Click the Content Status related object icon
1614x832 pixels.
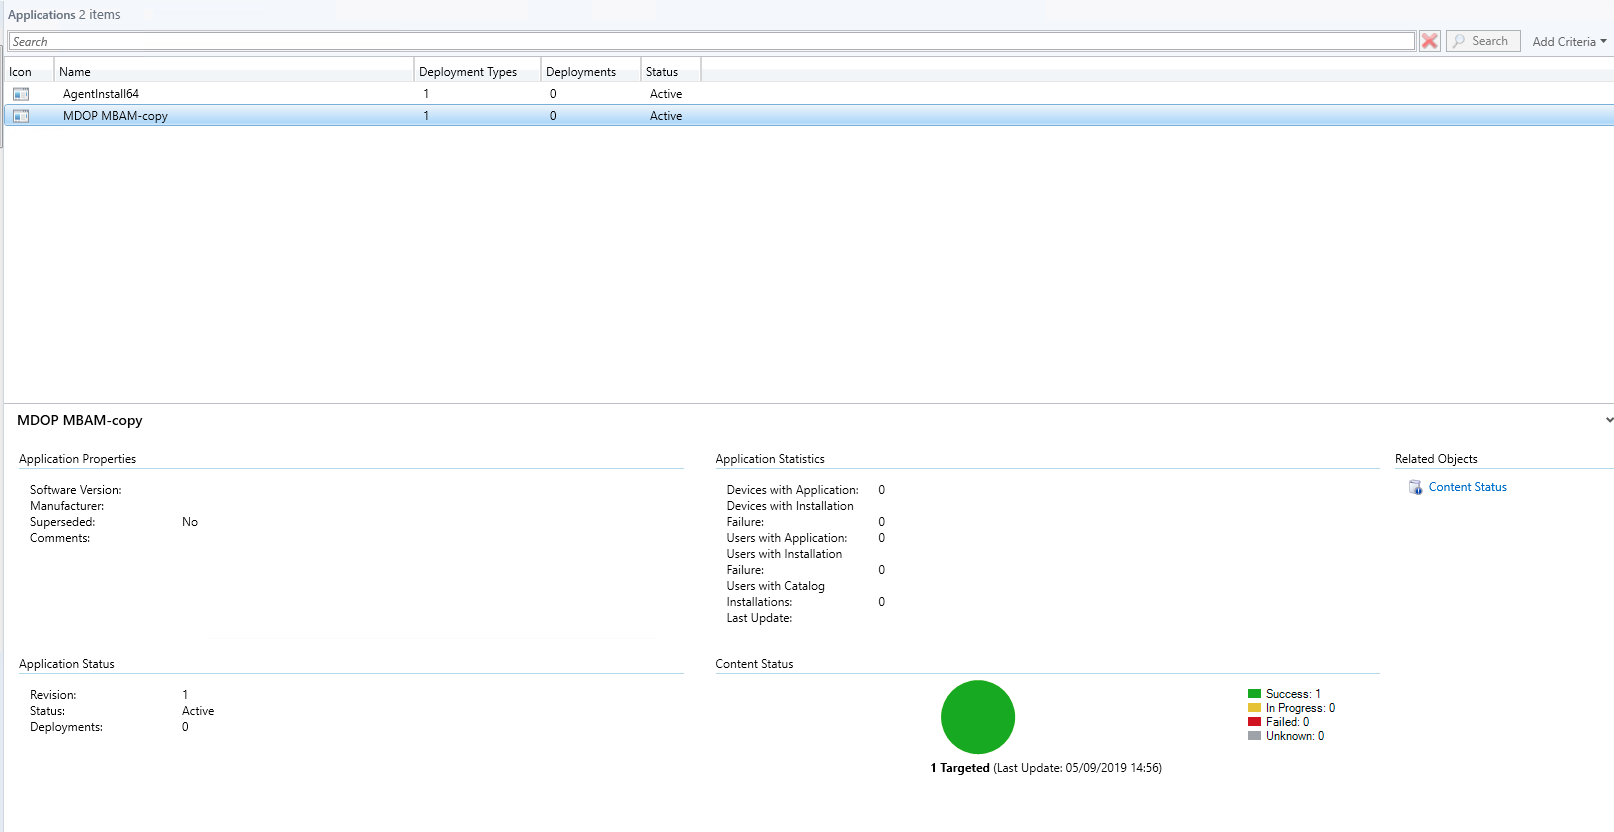click(1415, 487)
